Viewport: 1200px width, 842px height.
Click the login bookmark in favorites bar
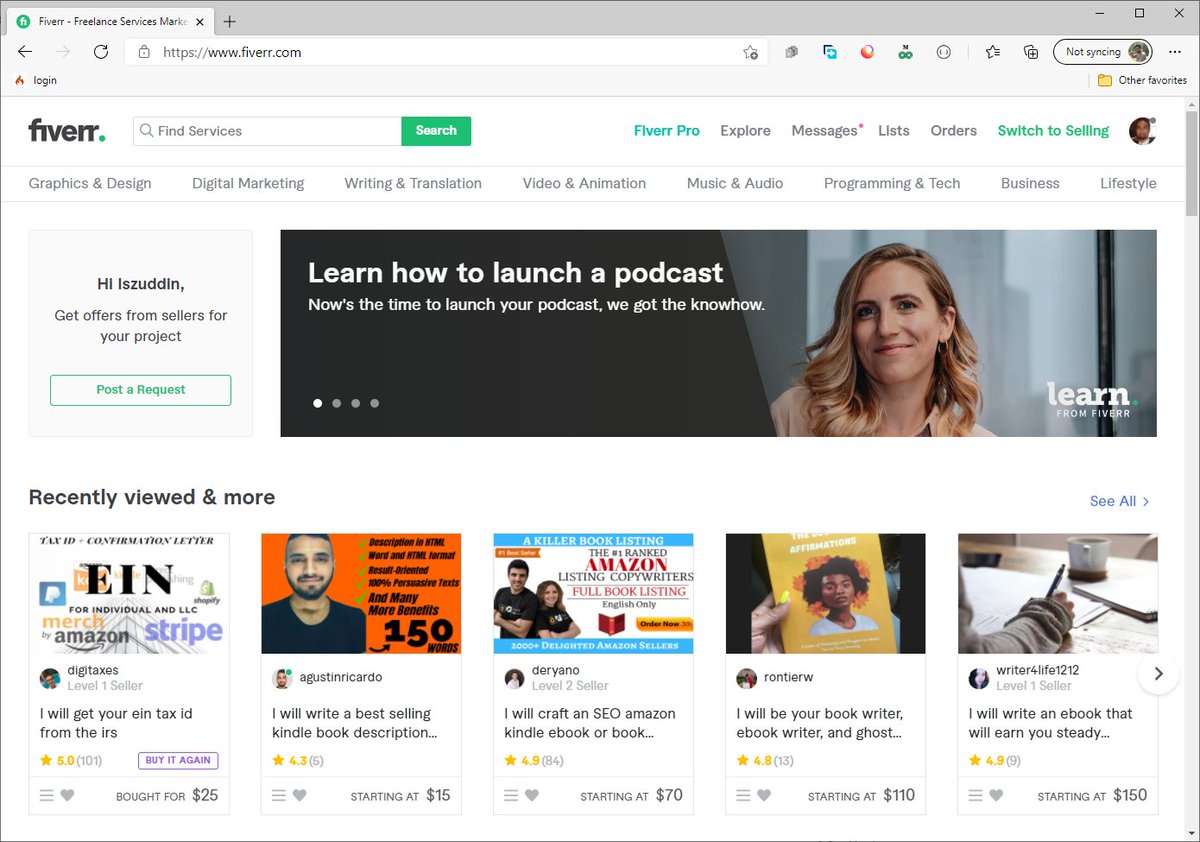(36, 80)
